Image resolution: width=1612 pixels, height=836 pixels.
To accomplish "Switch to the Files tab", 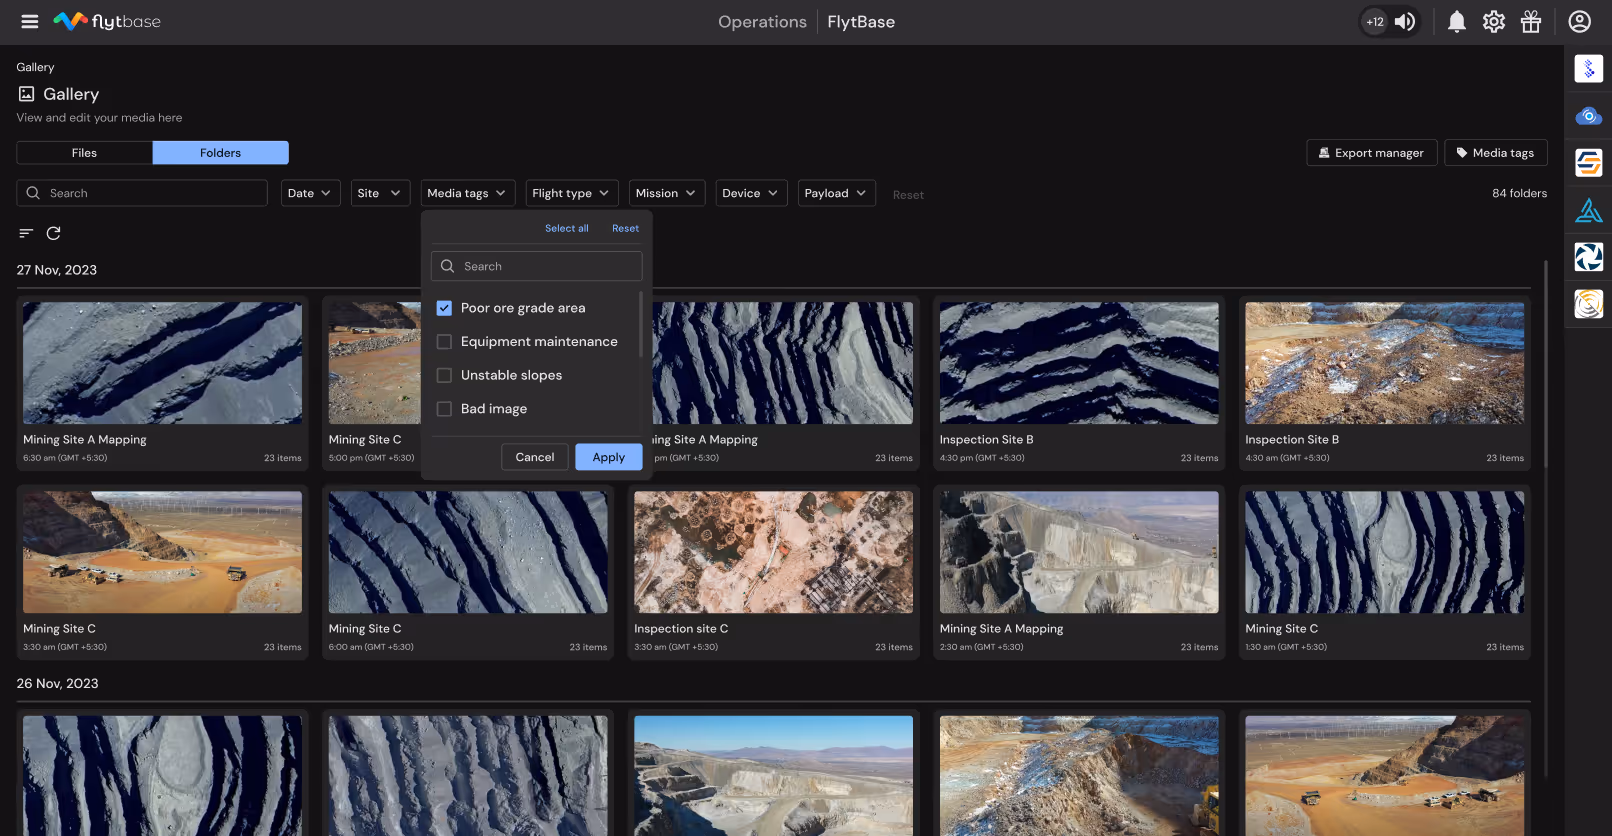I will coord(84,153).
